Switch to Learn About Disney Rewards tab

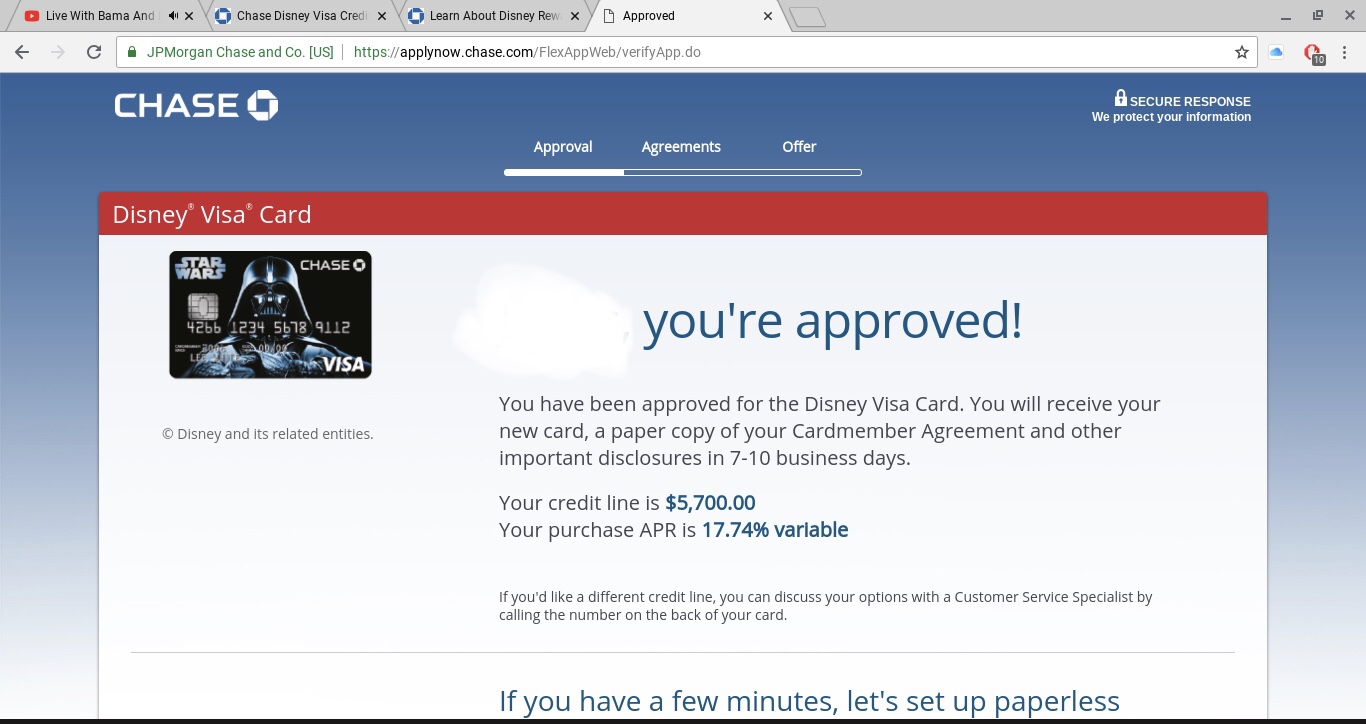[493, 16]
